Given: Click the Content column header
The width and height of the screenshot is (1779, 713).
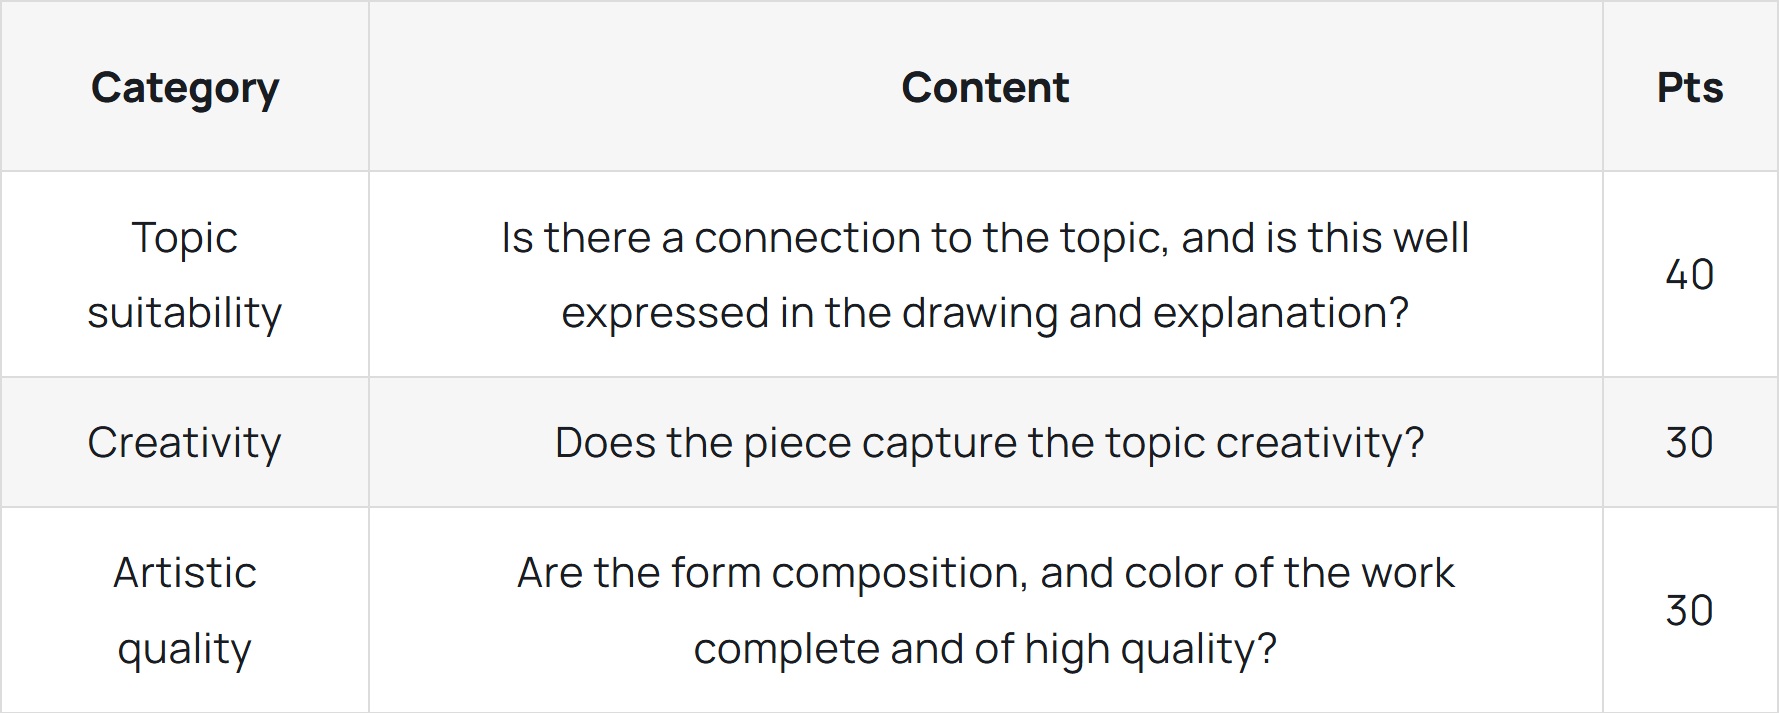Looking at the screenshot, I should 985,87.
